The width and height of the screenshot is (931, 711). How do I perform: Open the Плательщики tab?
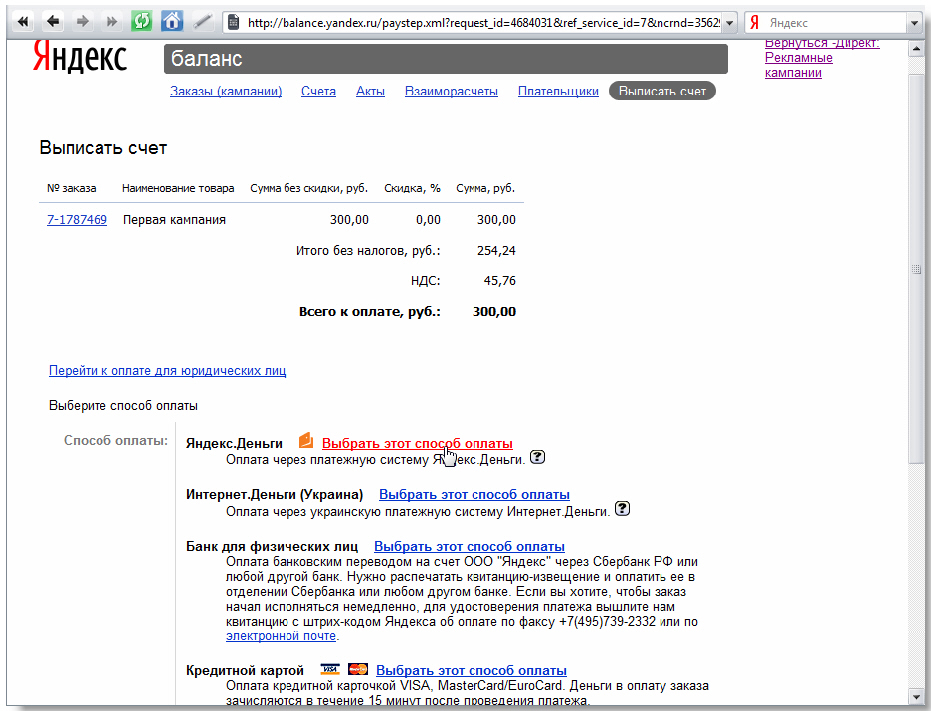coord(558,91)
